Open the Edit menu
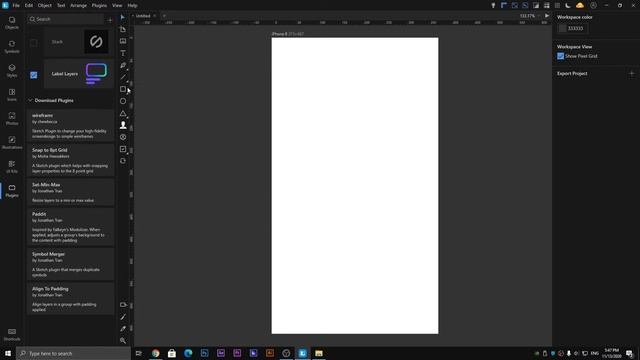640x360 pixels. [29, 5]
